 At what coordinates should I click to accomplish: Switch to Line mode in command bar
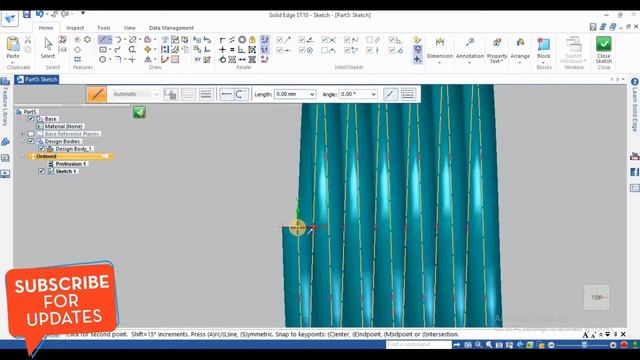[x=226, y=94]
